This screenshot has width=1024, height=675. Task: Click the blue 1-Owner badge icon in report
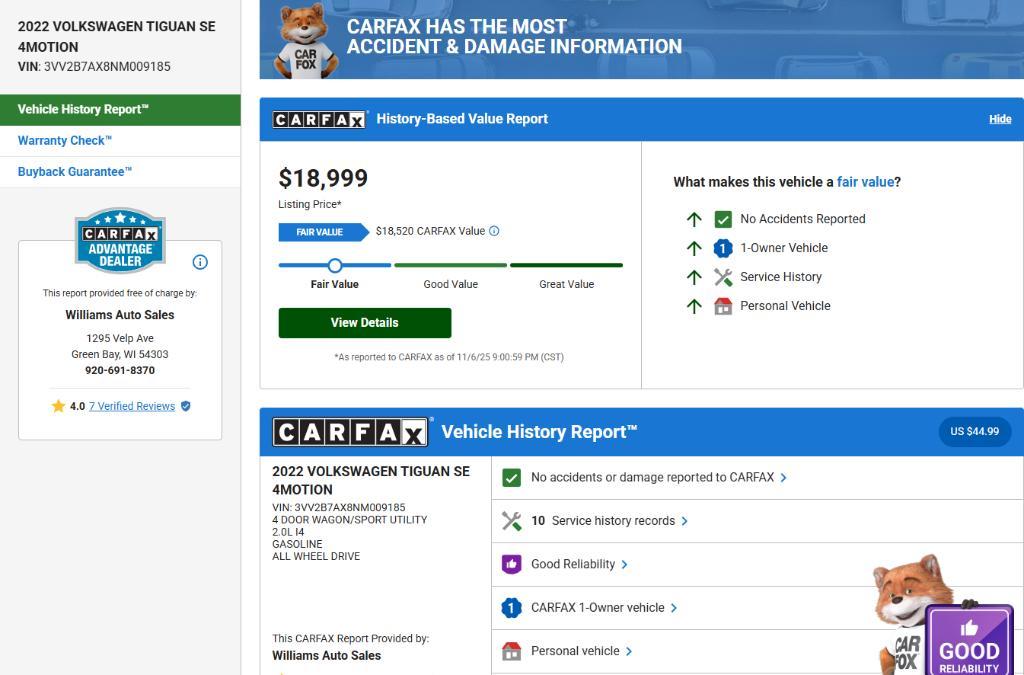tap(511, 608)
